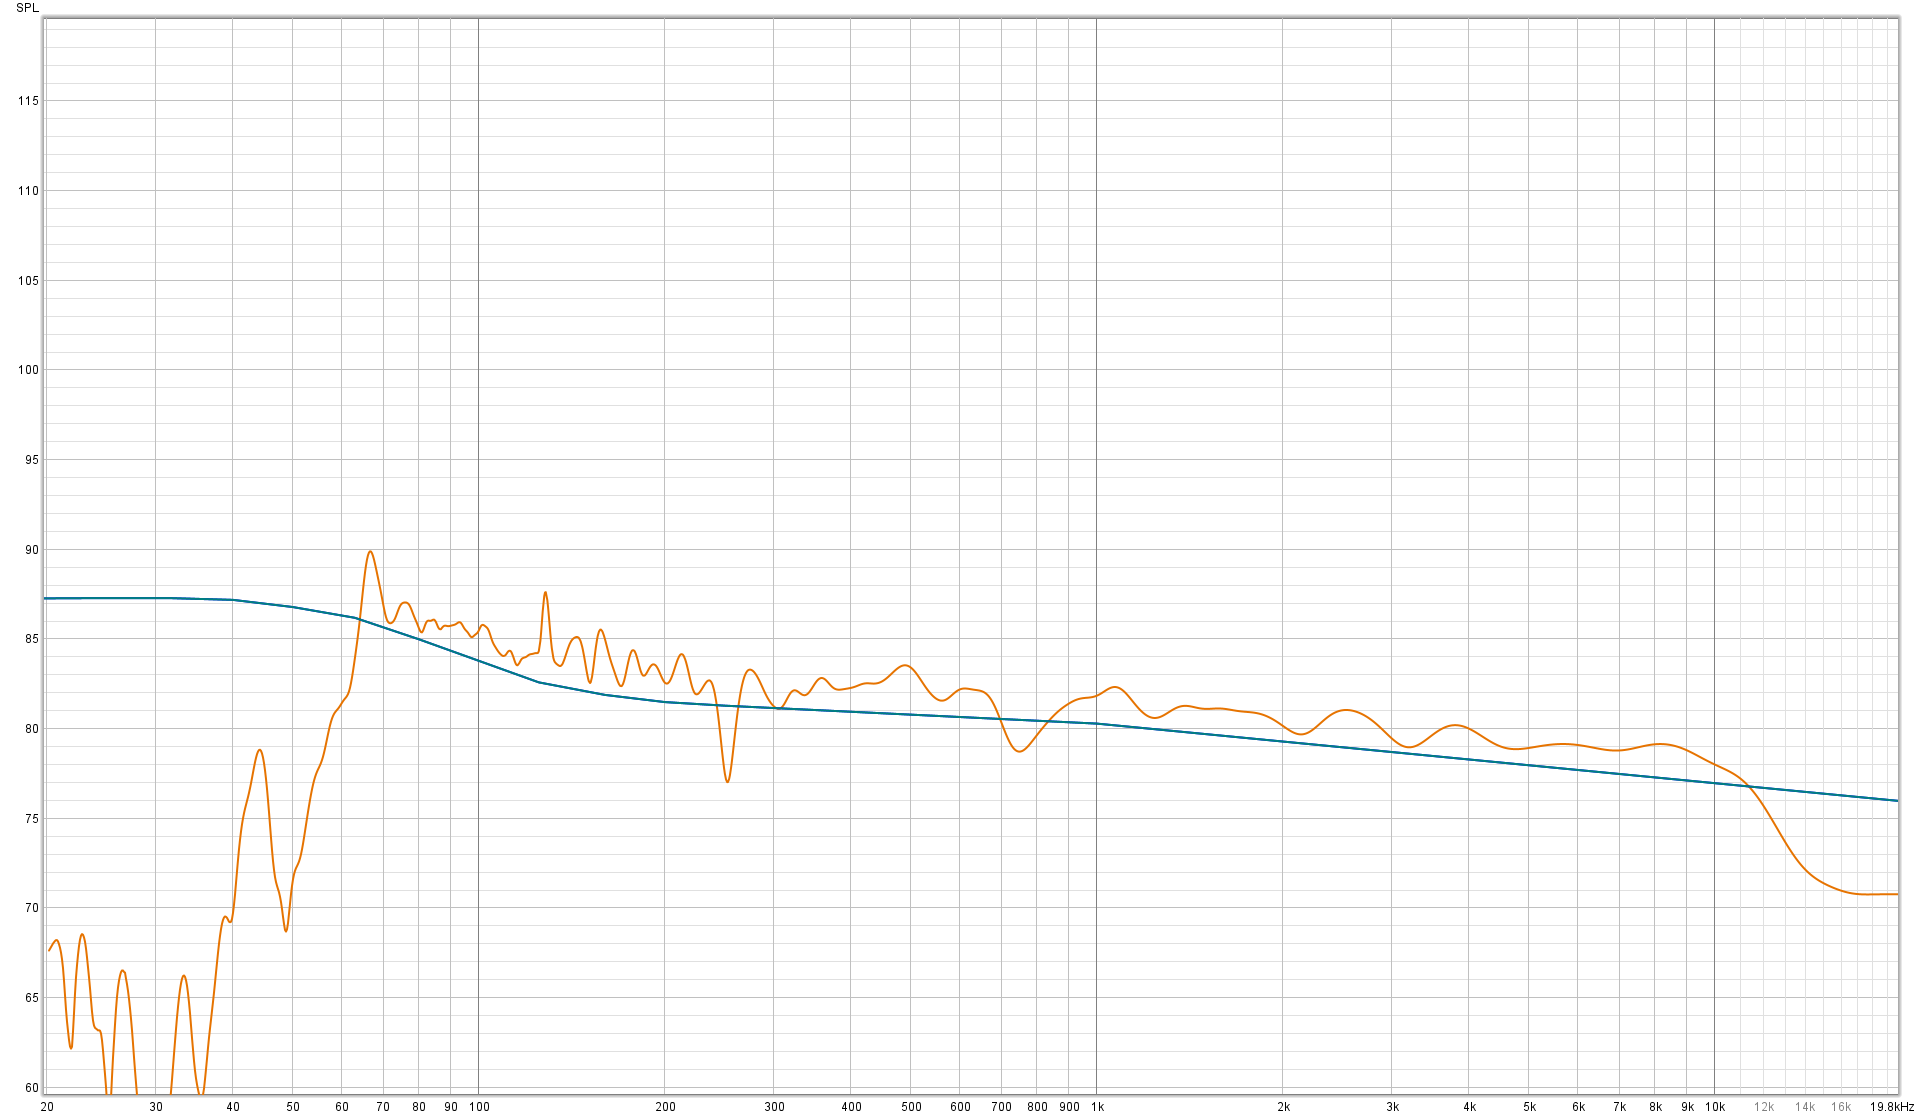Image resolution: width=1920 pixels, height=1119 pixels.
Task: Select the 75 dB SPL axis label
Action: pos(32,819)
